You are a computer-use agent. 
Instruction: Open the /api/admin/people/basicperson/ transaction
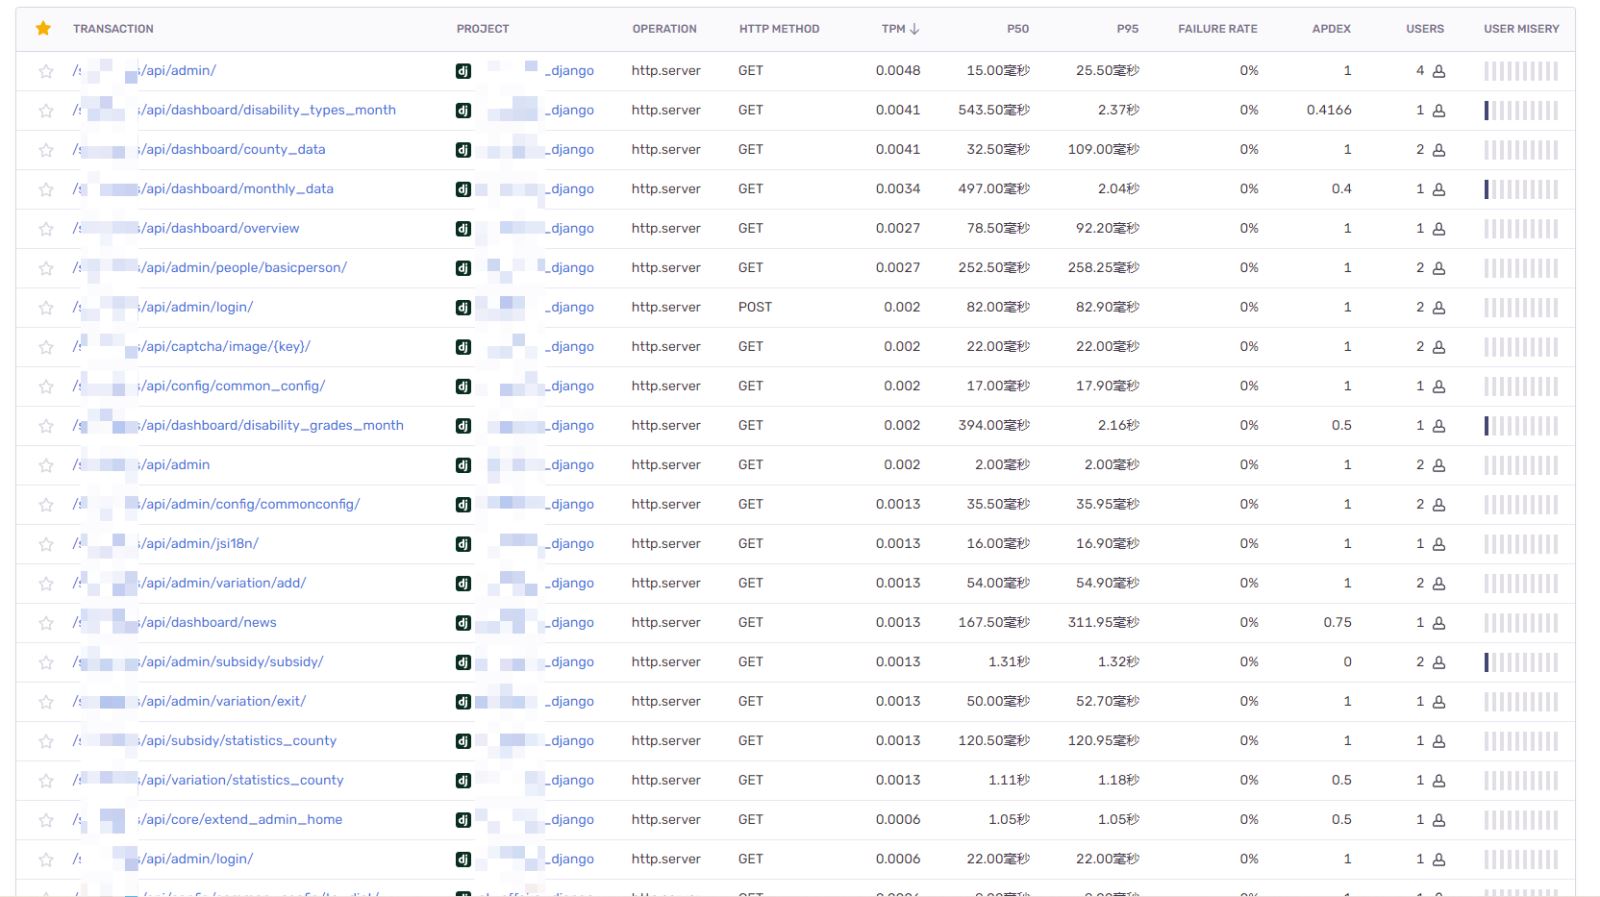coord(243,268)
